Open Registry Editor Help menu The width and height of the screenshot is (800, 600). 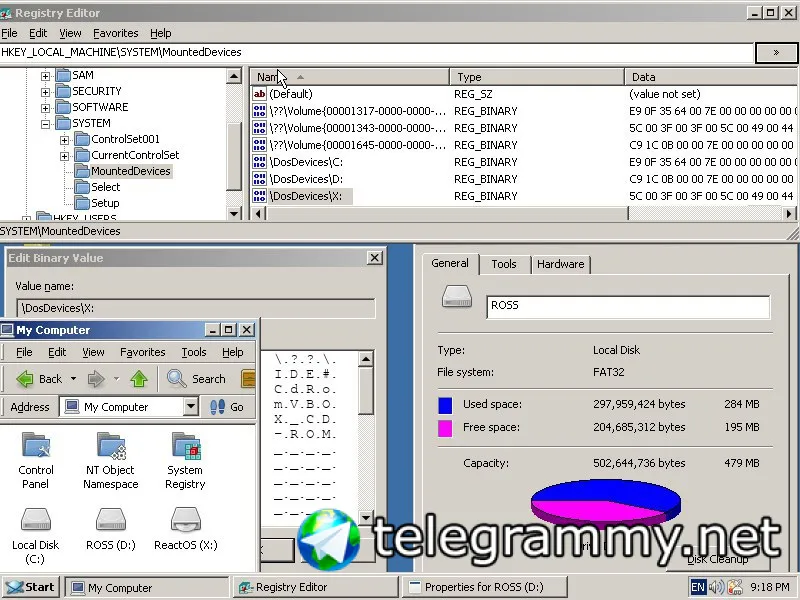point(161,33)
